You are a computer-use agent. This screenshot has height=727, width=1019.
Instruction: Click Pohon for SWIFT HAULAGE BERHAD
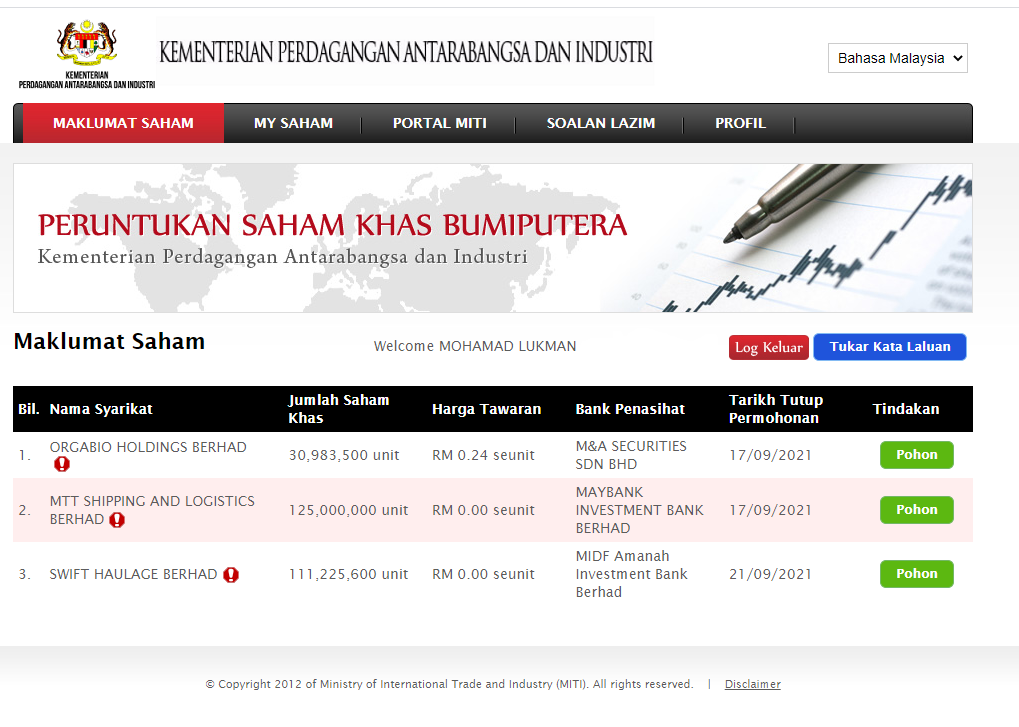click(916, 574)
